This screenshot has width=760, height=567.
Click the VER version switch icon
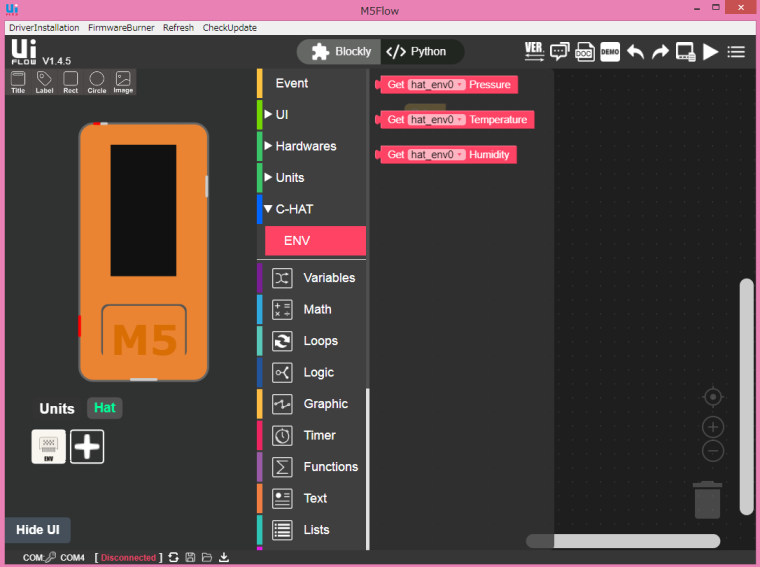click(x=534, y=51)
